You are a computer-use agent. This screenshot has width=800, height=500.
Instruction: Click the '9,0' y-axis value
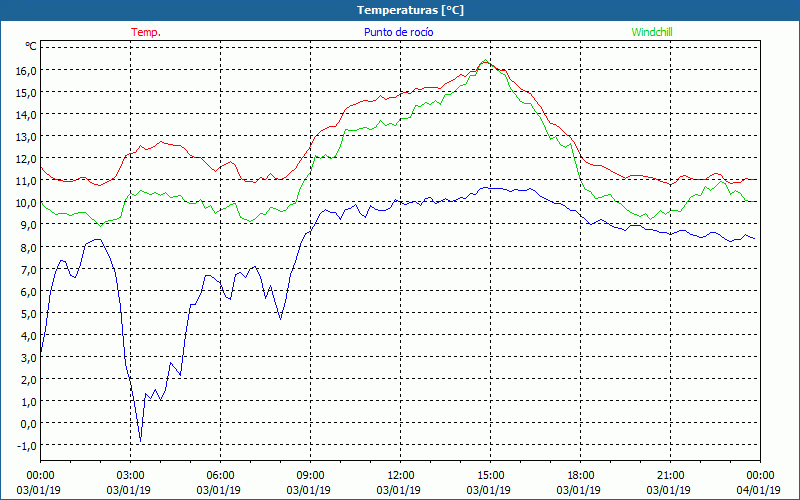29,224
